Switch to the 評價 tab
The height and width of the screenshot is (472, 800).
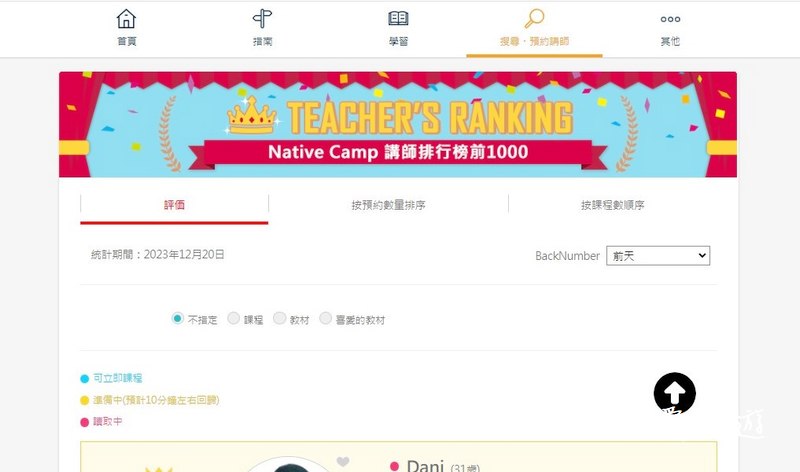(x=174, y=205)
